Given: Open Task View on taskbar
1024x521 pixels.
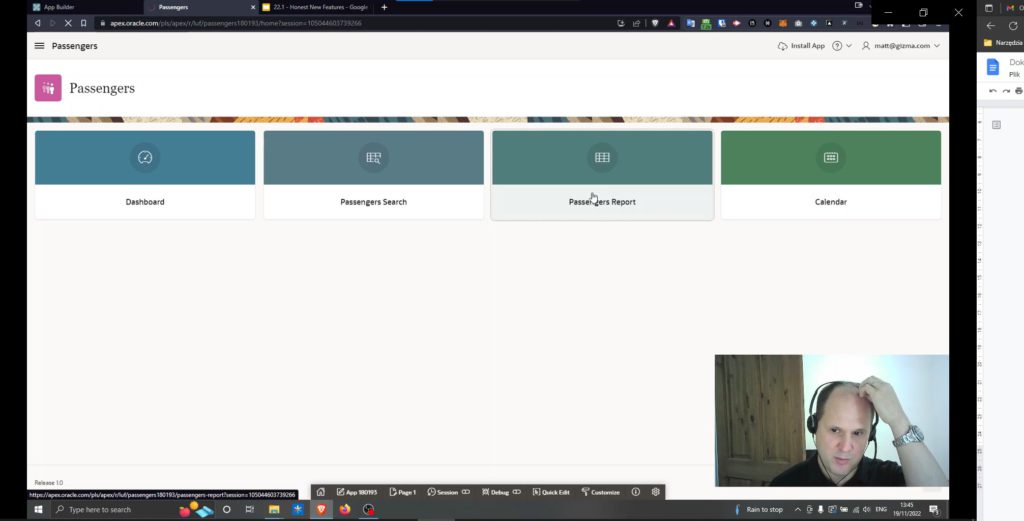Looking at the screenshot, I should 249,509.
